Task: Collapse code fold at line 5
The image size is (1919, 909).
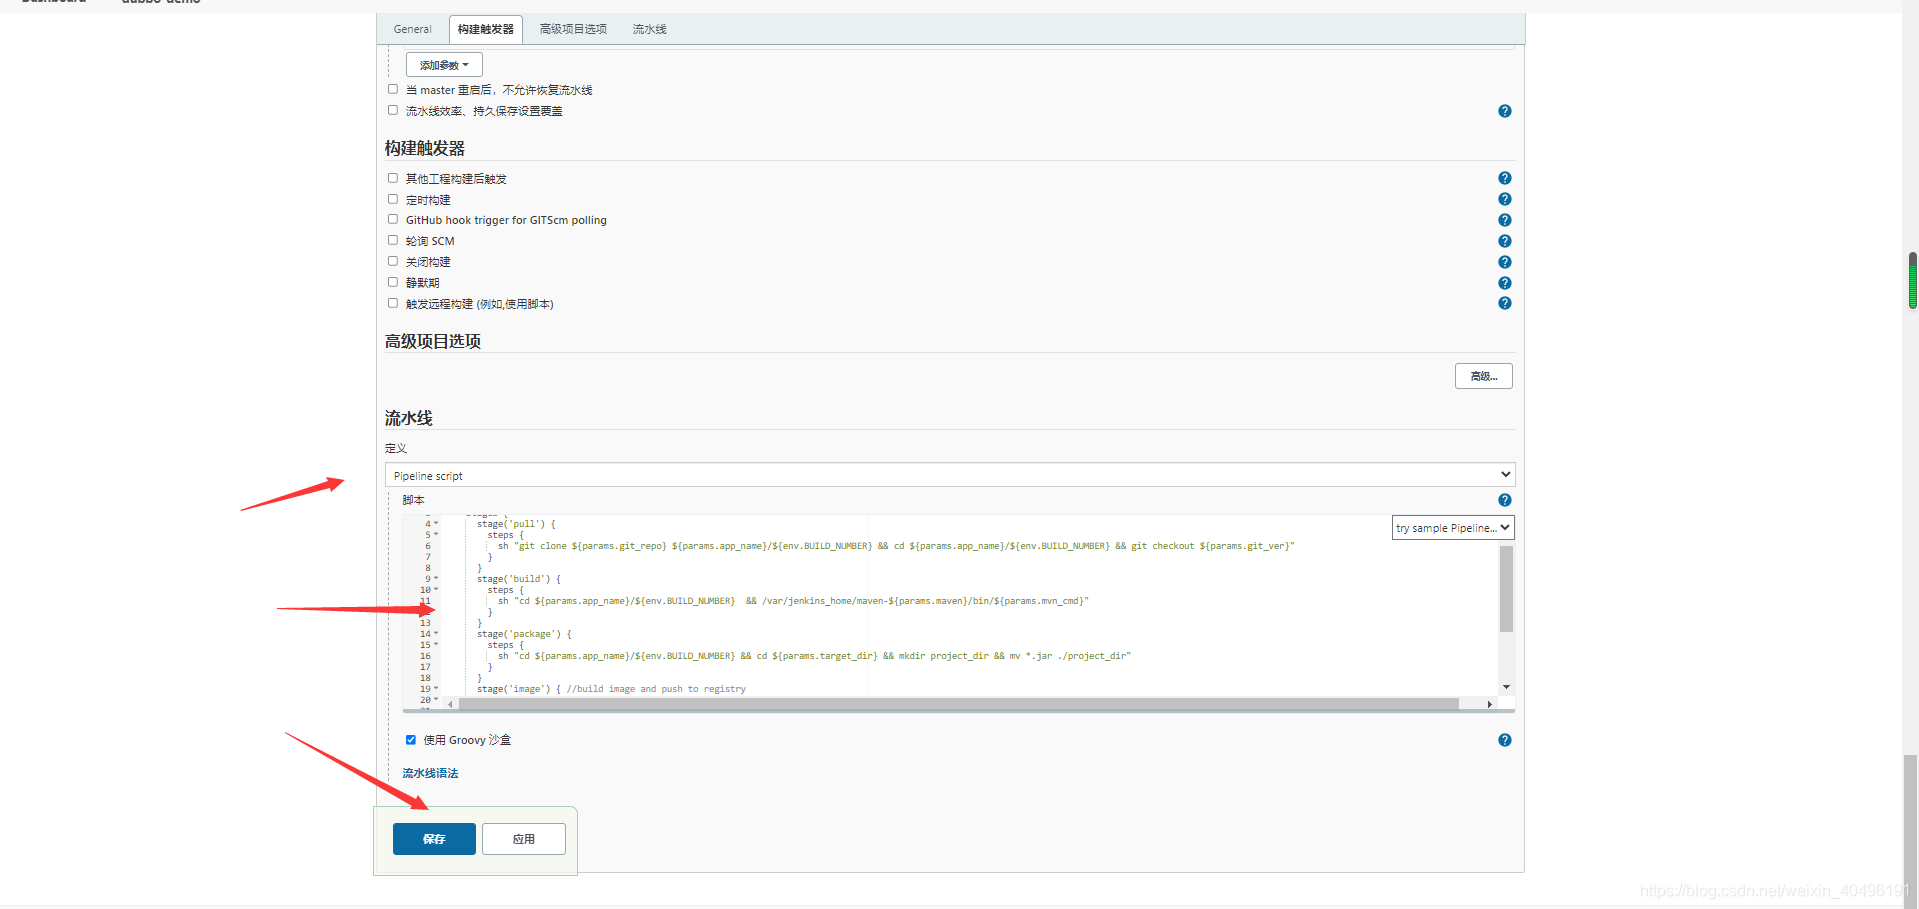Action: click(436, 535)
